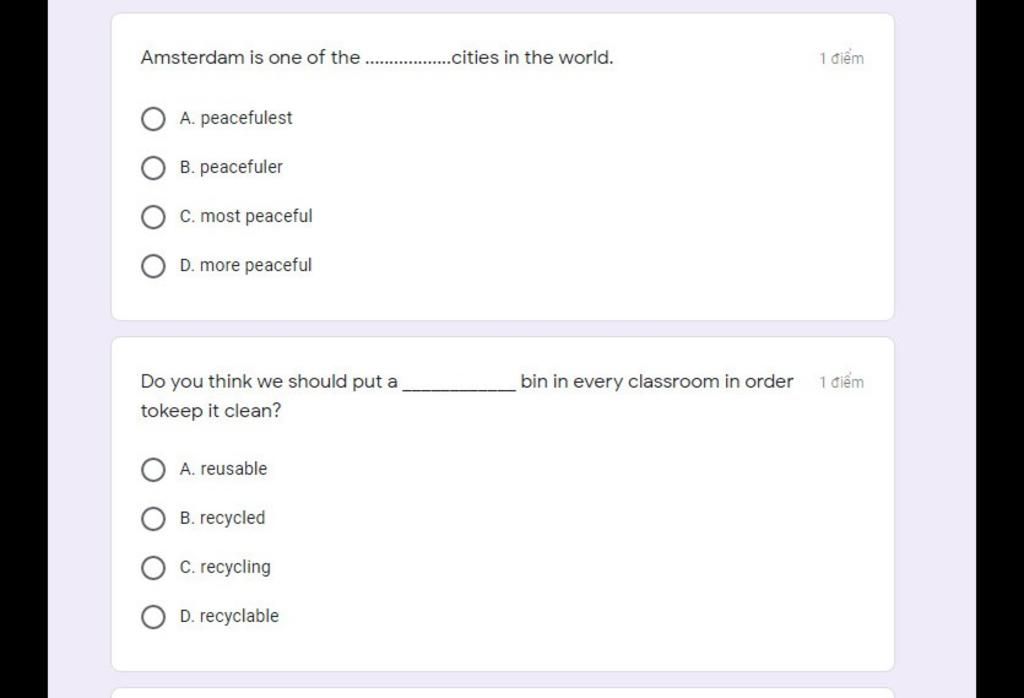Click the 'A. reusable' answer text
1024x698 pixels.
tap(223, 469)
